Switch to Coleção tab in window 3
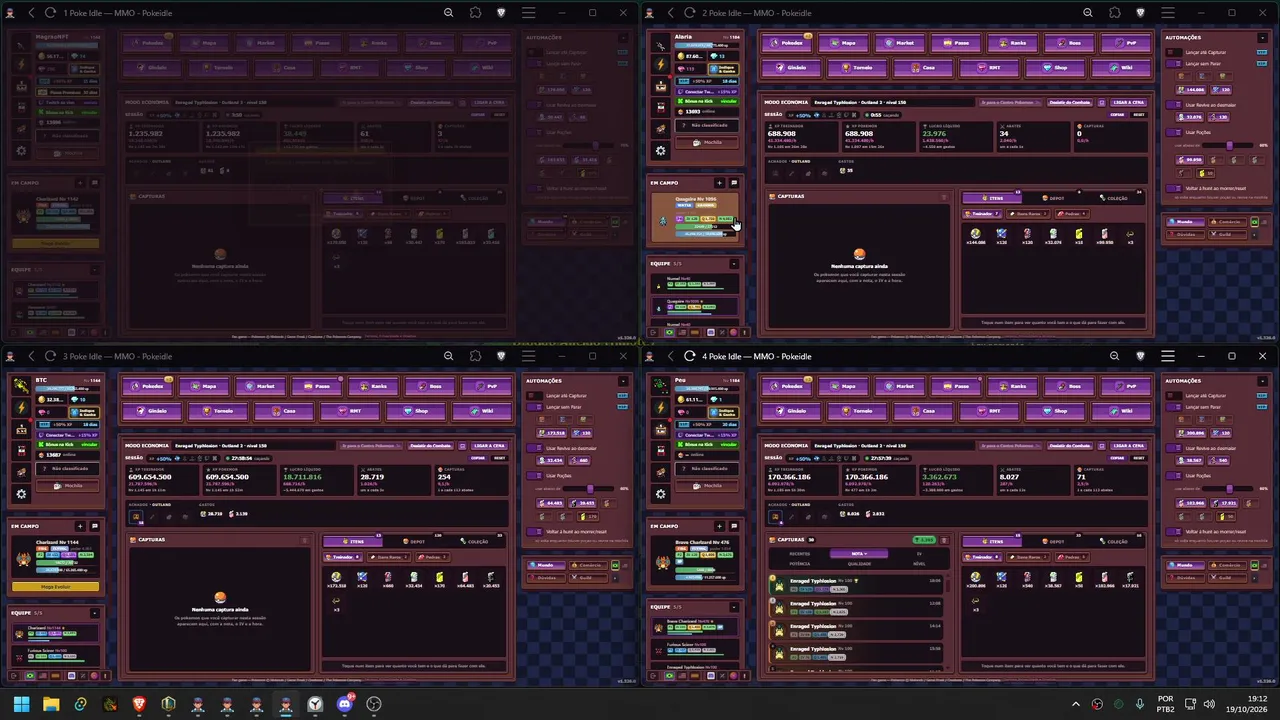The image size is (1280, 720). coord(475,541)
